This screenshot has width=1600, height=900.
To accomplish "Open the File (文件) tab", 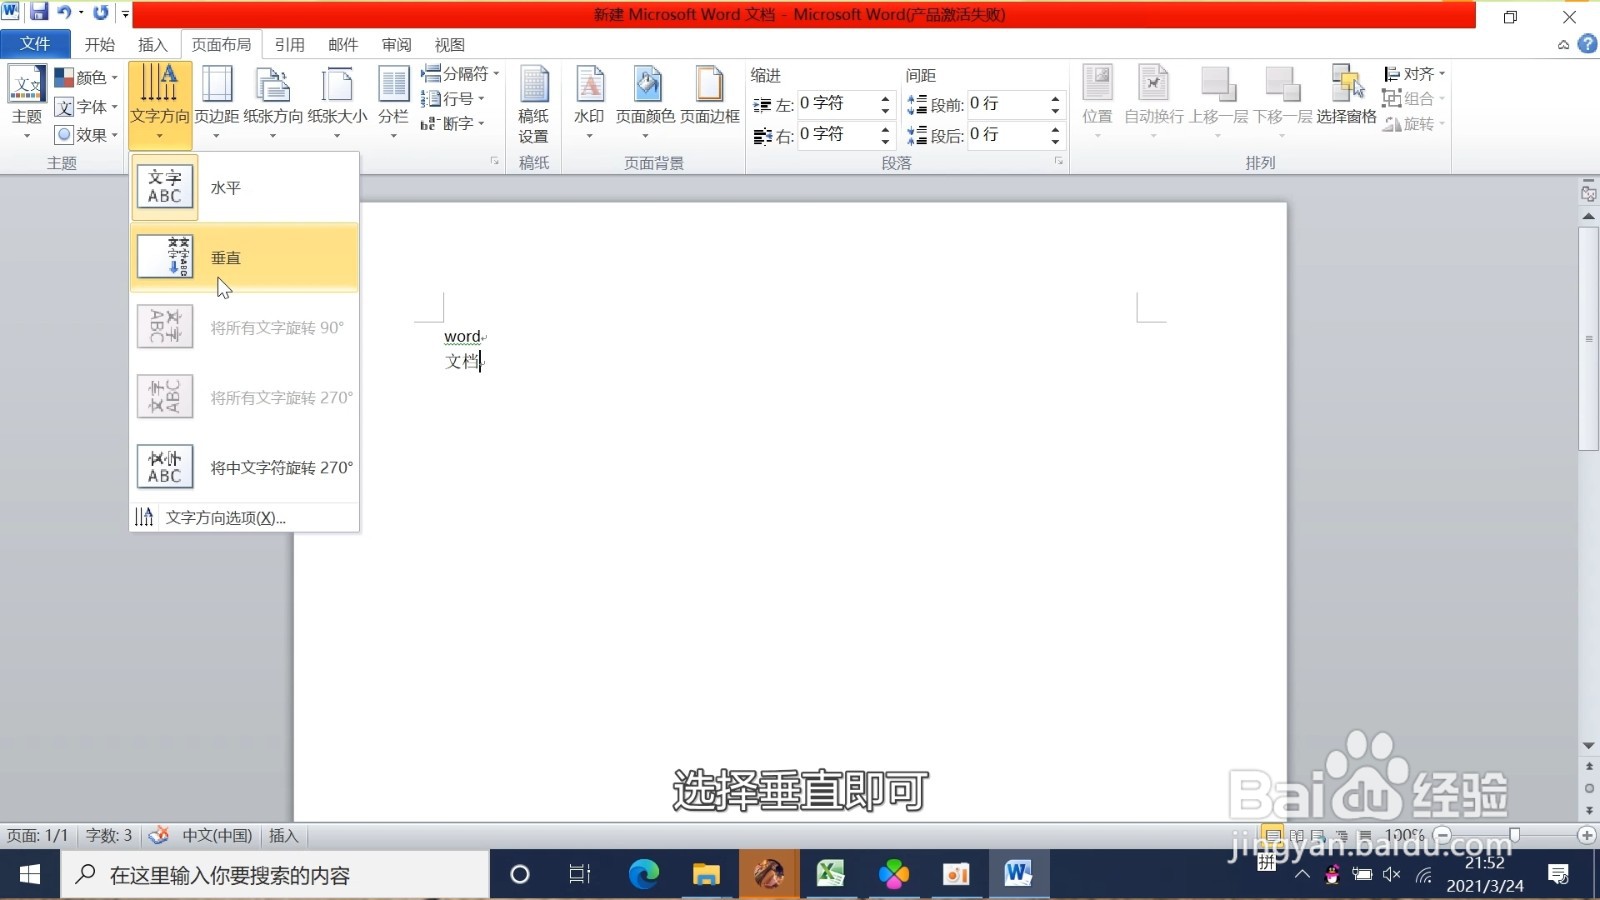I will pos(35,44).
